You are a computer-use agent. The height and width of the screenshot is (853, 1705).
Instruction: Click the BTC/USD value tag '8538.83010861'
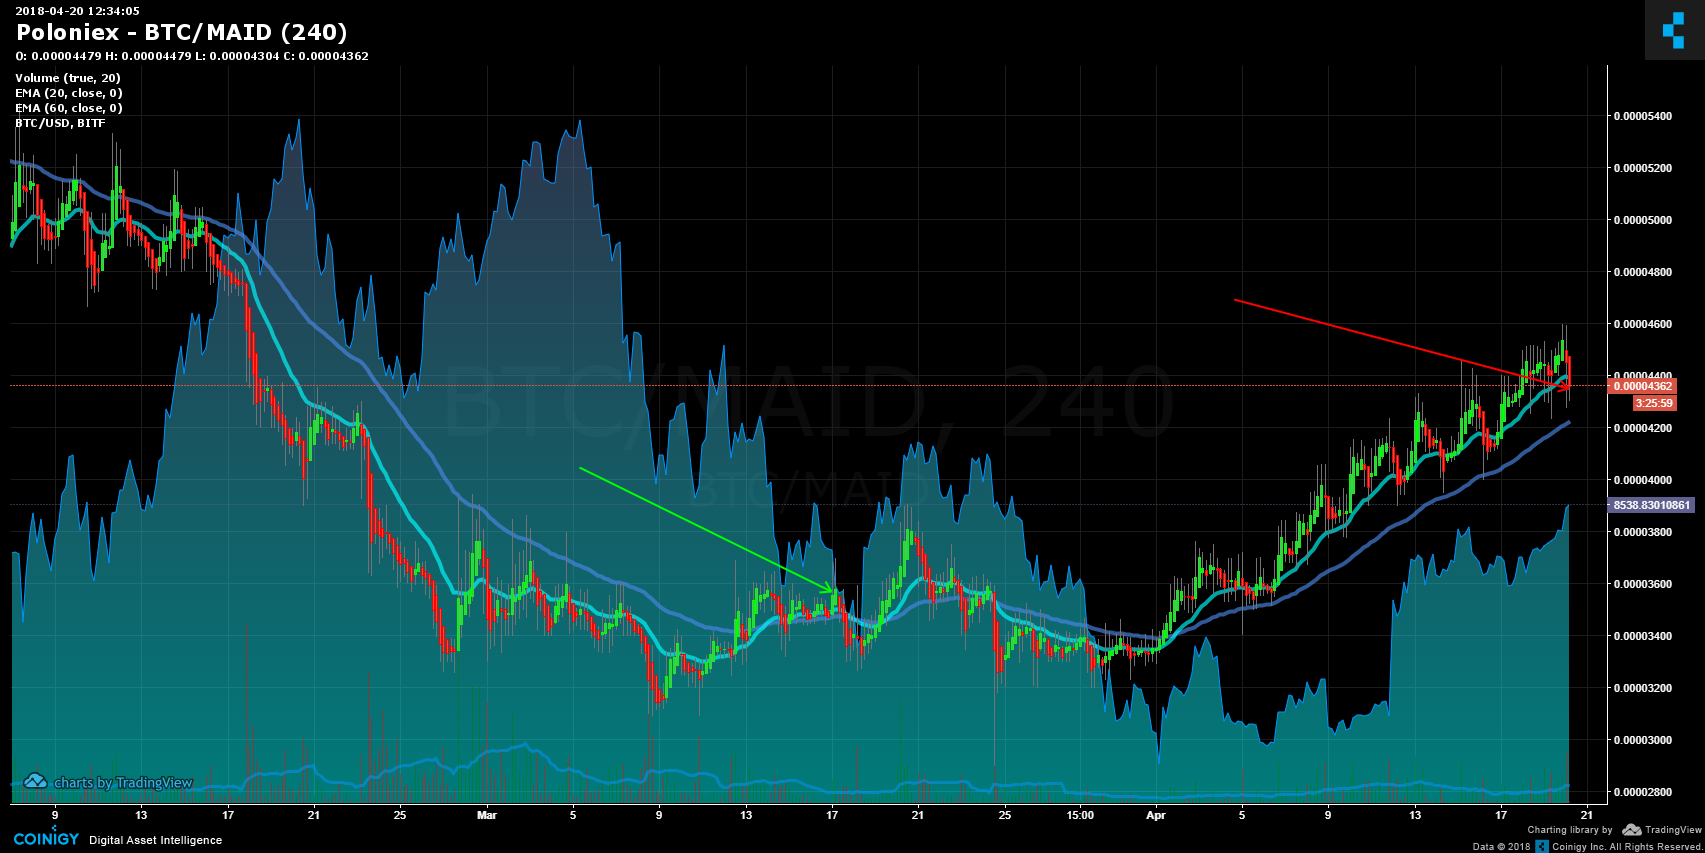coord(1651,505)
